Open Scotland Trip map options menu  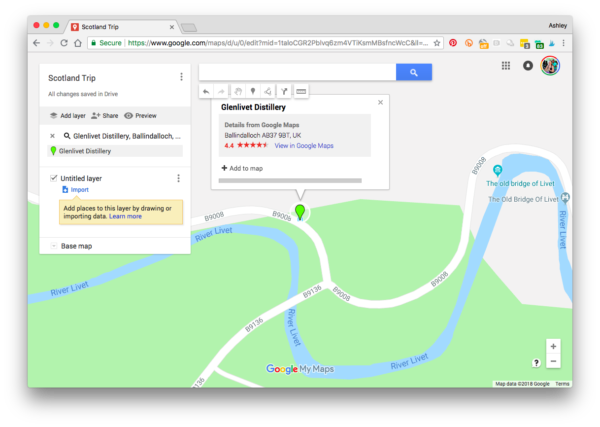181,77
